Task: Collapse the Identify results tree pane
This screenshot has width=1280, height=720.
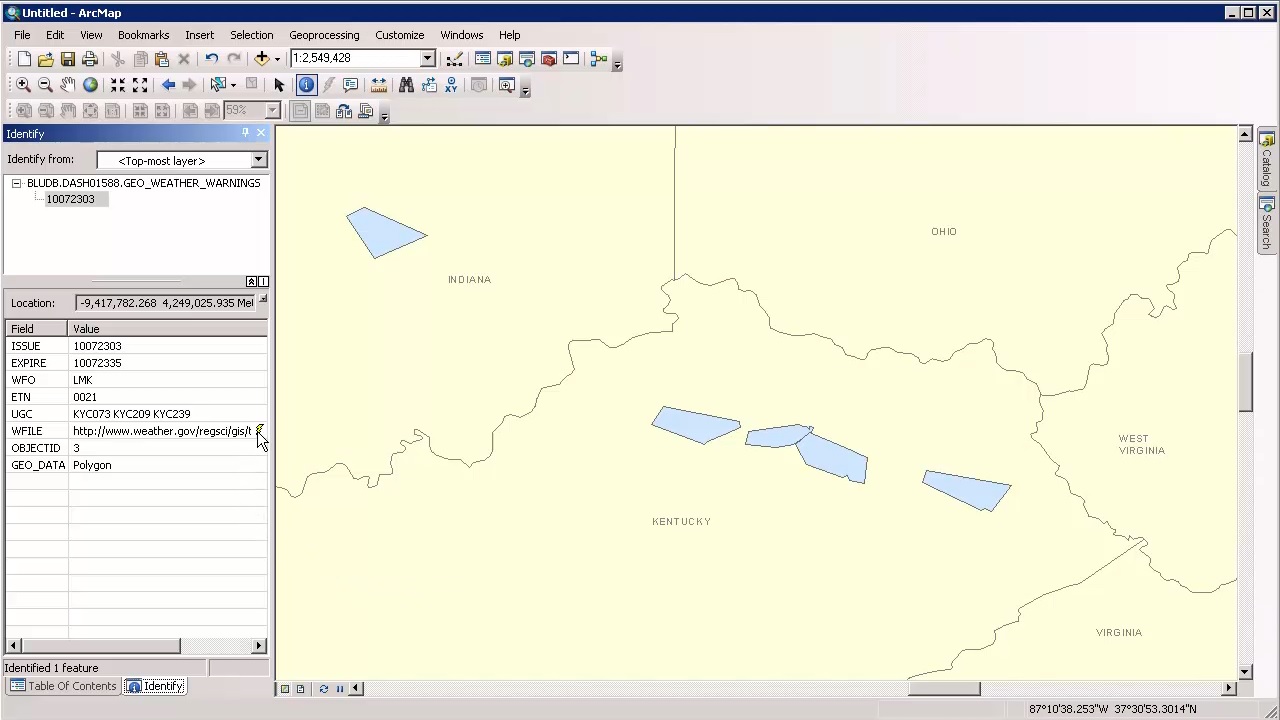Action: pyautogui.click(x=251, y=281)
